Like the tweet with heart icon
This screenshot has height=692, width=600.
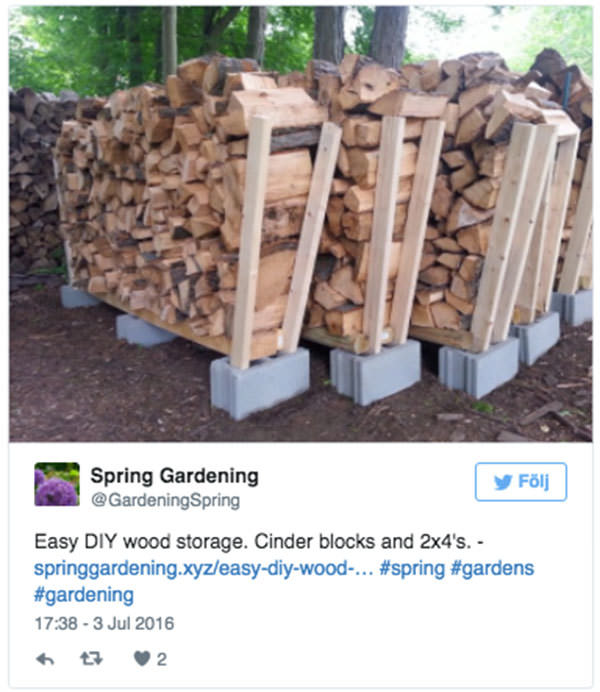[x=142, y=659]
